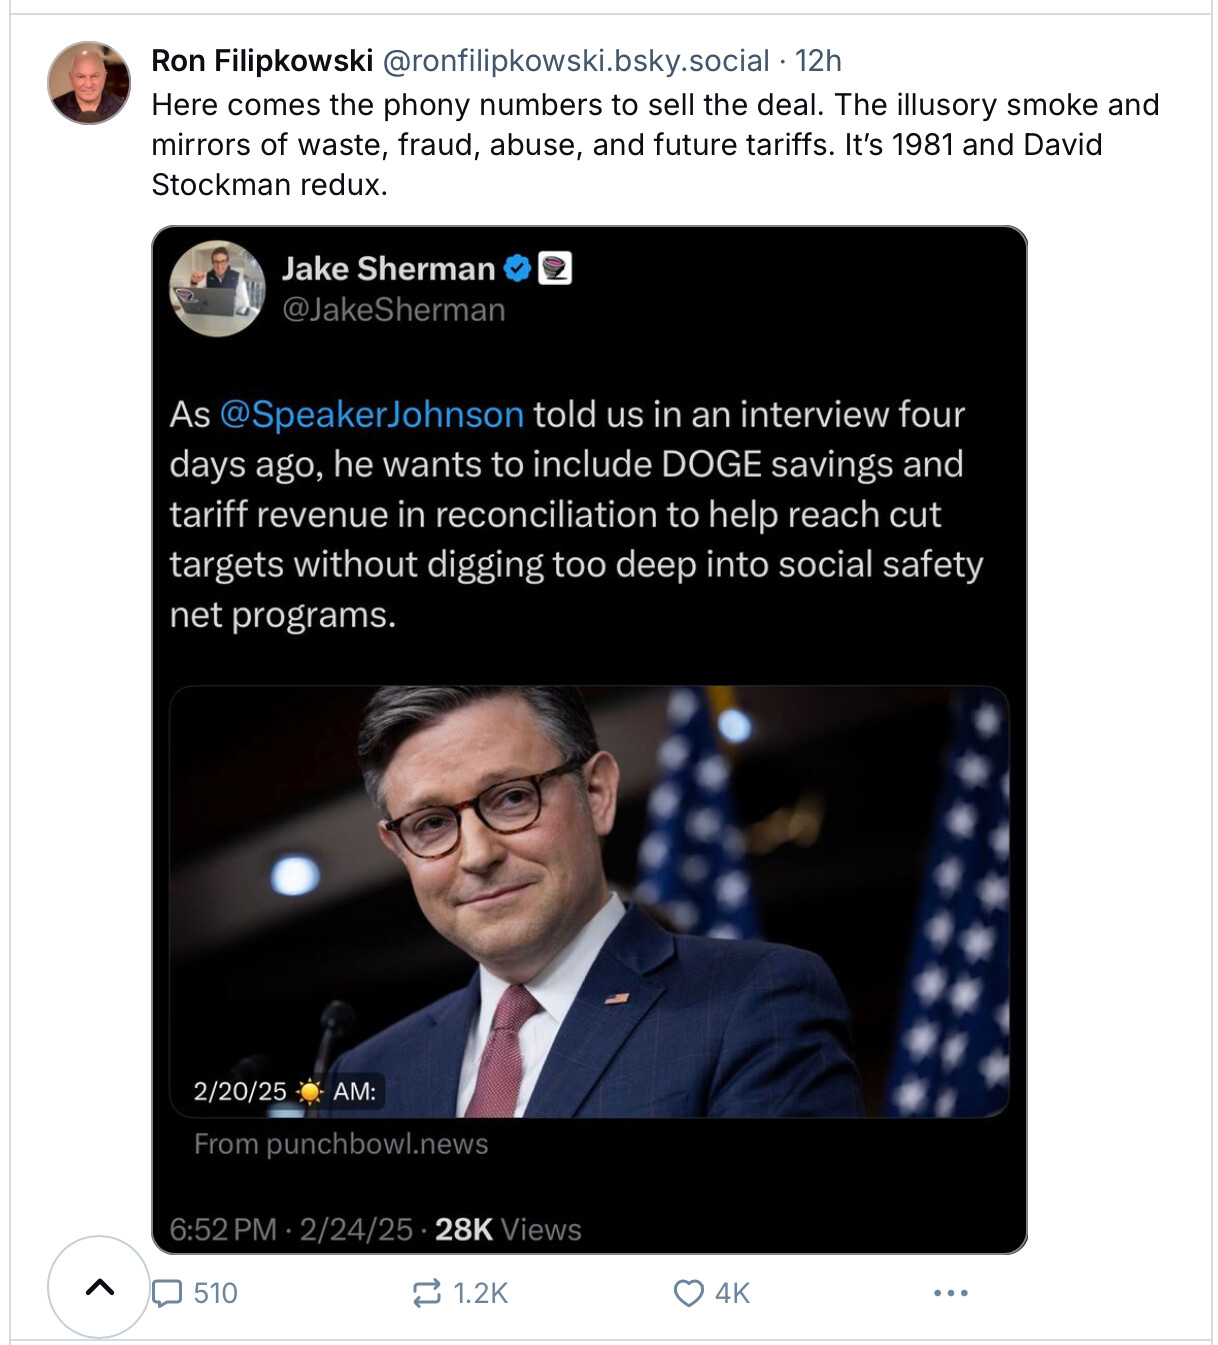Viewport: 1218px width, 1345px height.
Task: Repost using the repost arrows icon
Action: [x=426, y=1293]
